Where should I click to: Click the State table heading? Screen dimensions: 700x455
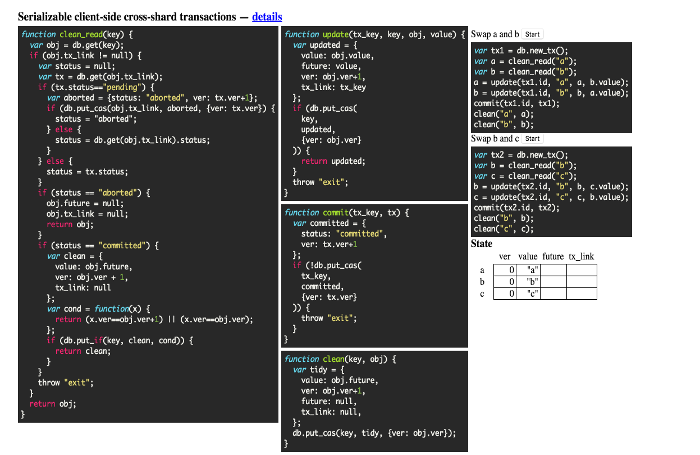point(482,244)
